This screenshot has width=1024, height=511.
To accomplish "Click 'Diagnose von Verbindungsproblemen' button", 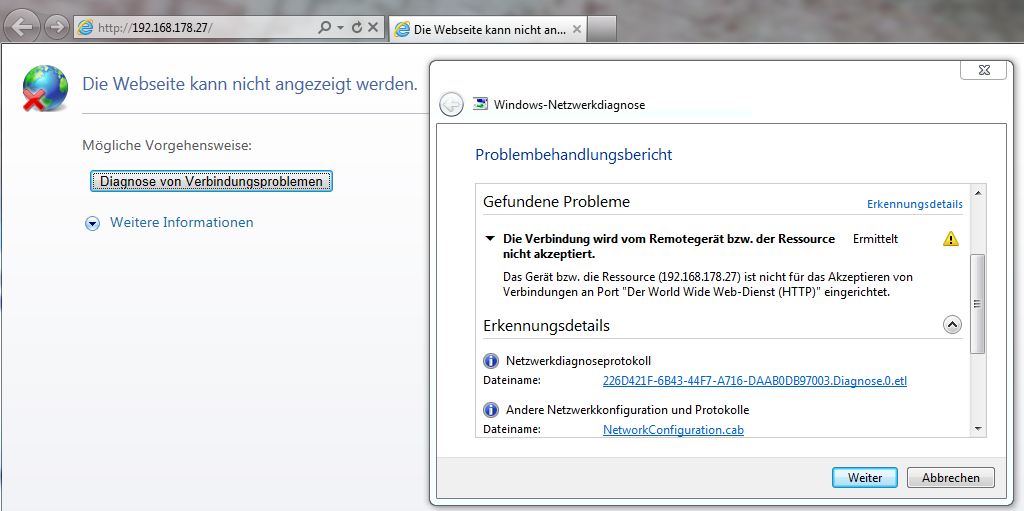I will pyautogui.click(x=211, y=181).
